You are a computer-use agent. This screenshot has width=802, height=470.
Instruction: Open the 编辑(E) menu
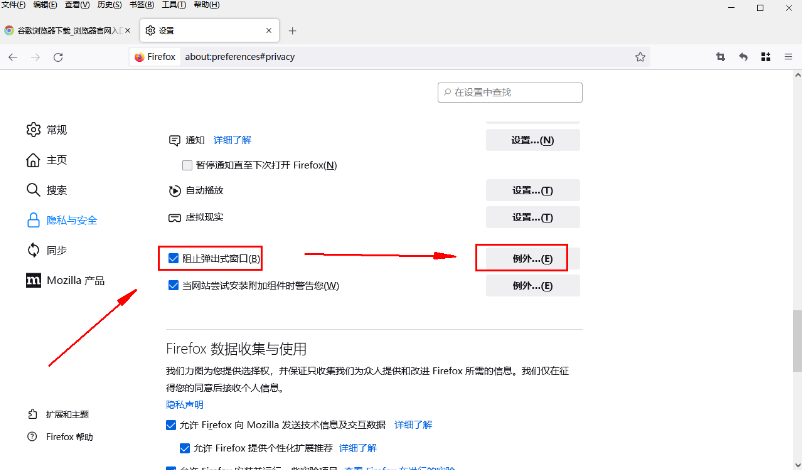coord(45,5)
